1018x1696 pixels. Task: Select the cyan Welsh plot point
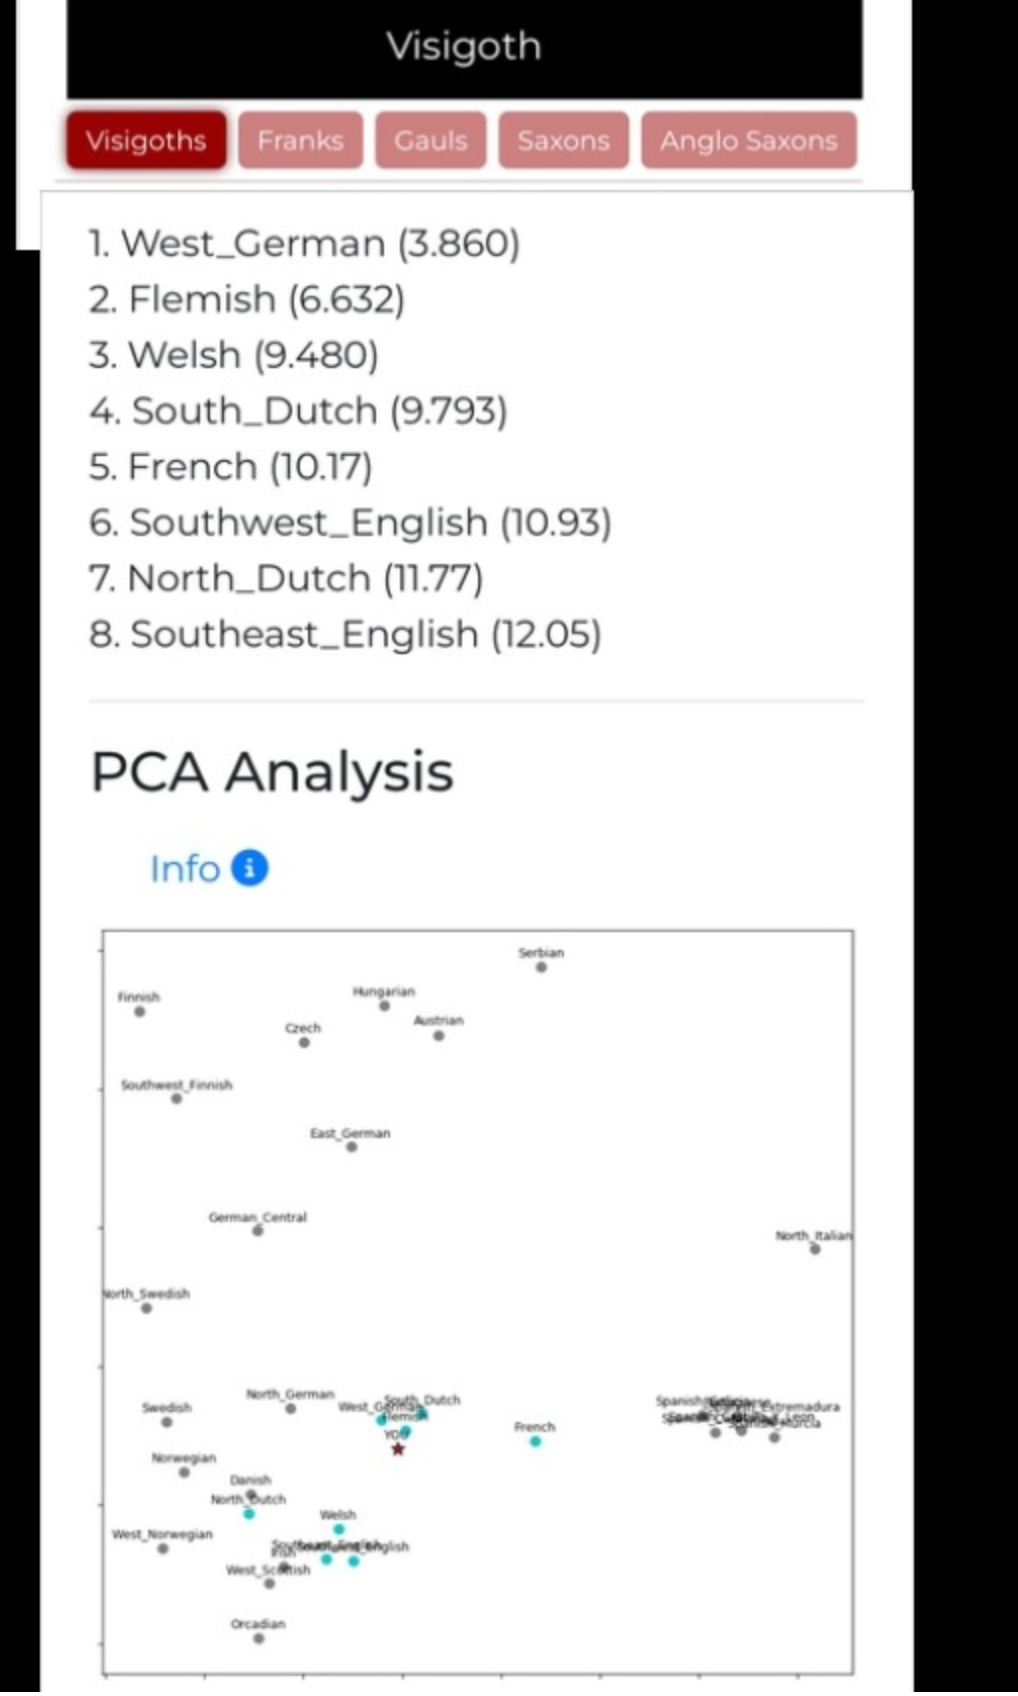tap(339, 1529)
